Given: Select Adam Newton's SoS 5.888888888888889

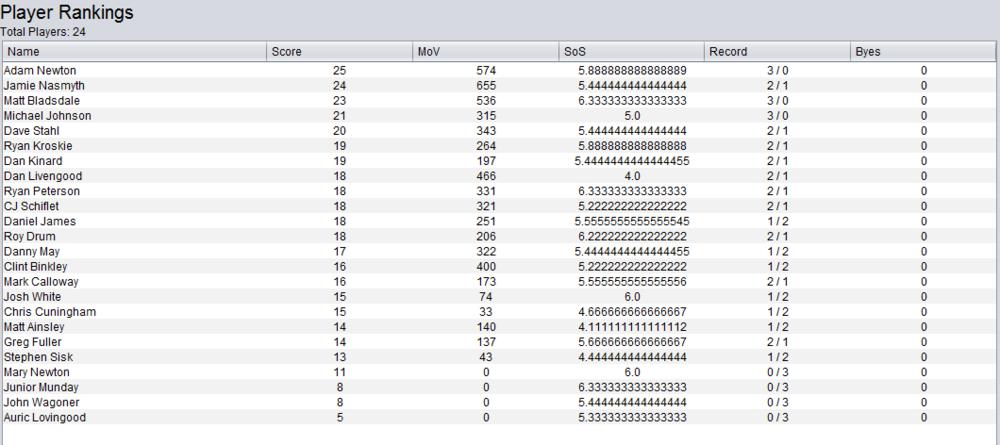Looking at the screenshot, I should click(x=631, y=71).
